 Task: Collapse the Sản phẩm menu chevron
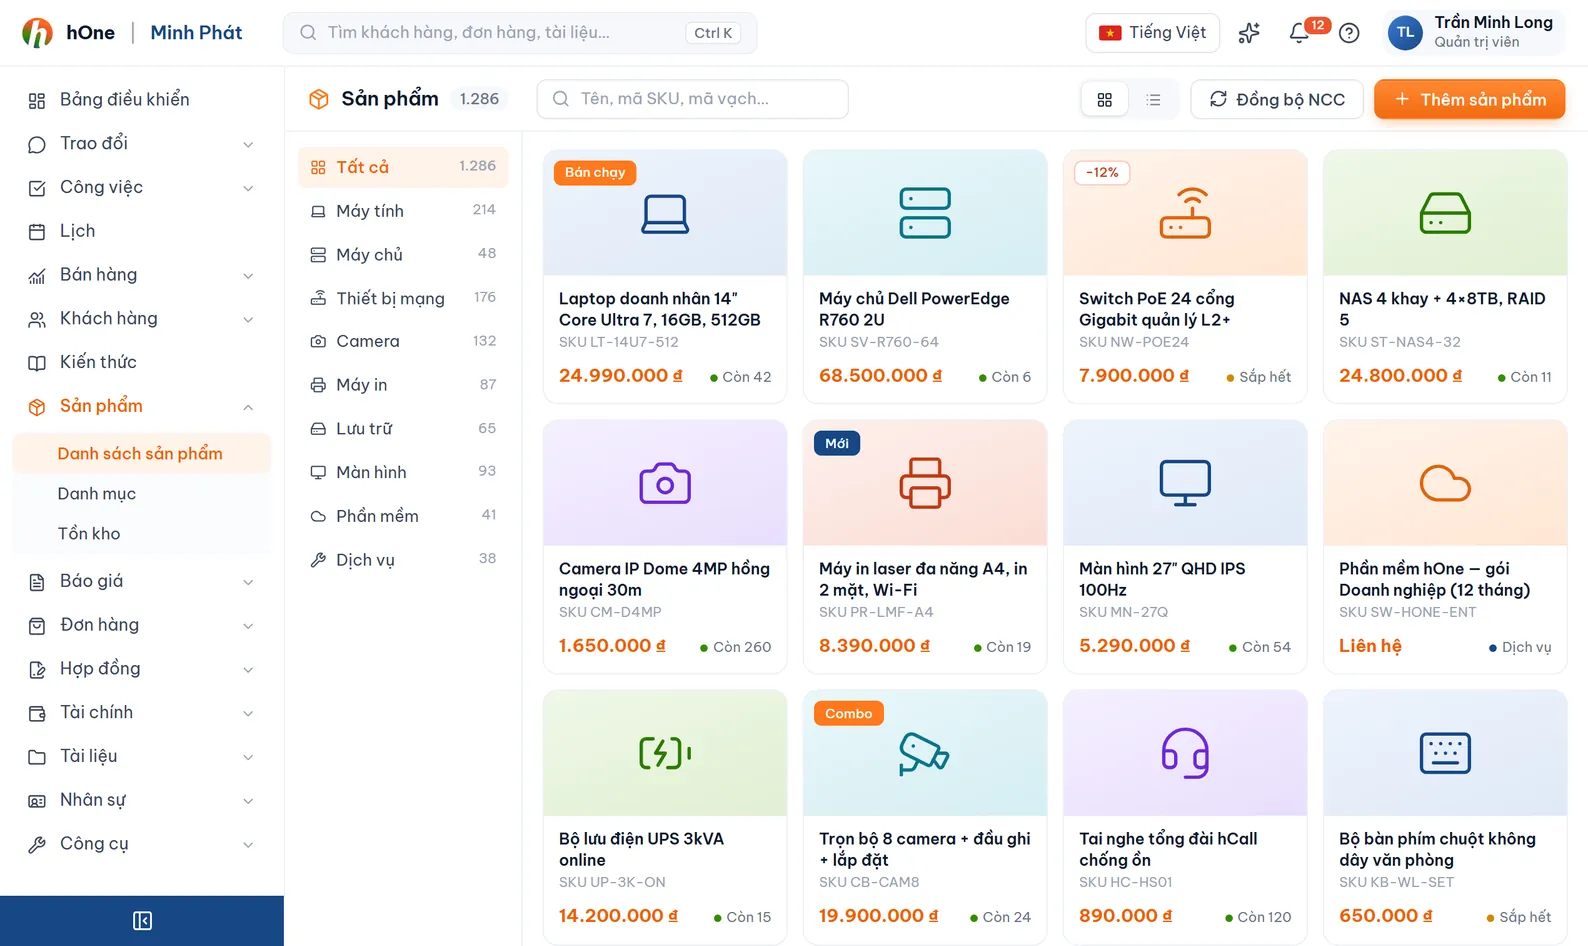(248, 407)
